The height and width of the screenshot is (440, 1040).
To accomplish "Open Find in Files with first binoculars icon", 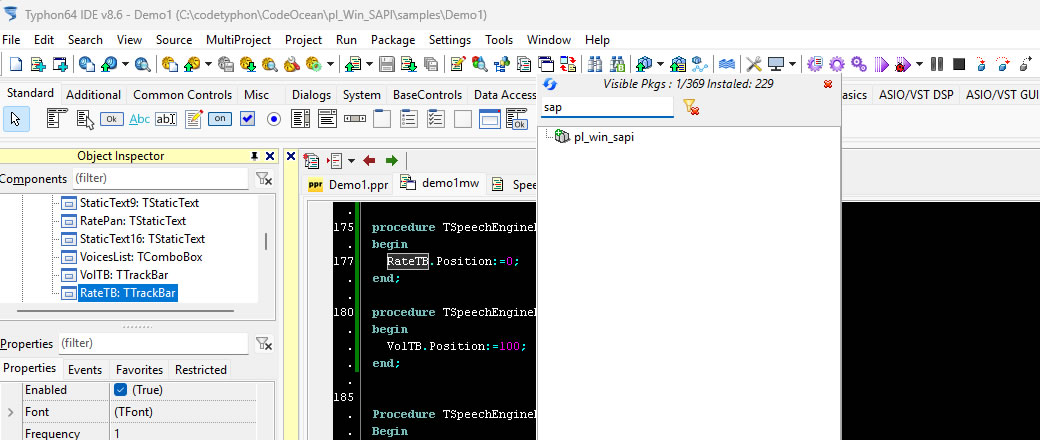I will tap(595, 64).
